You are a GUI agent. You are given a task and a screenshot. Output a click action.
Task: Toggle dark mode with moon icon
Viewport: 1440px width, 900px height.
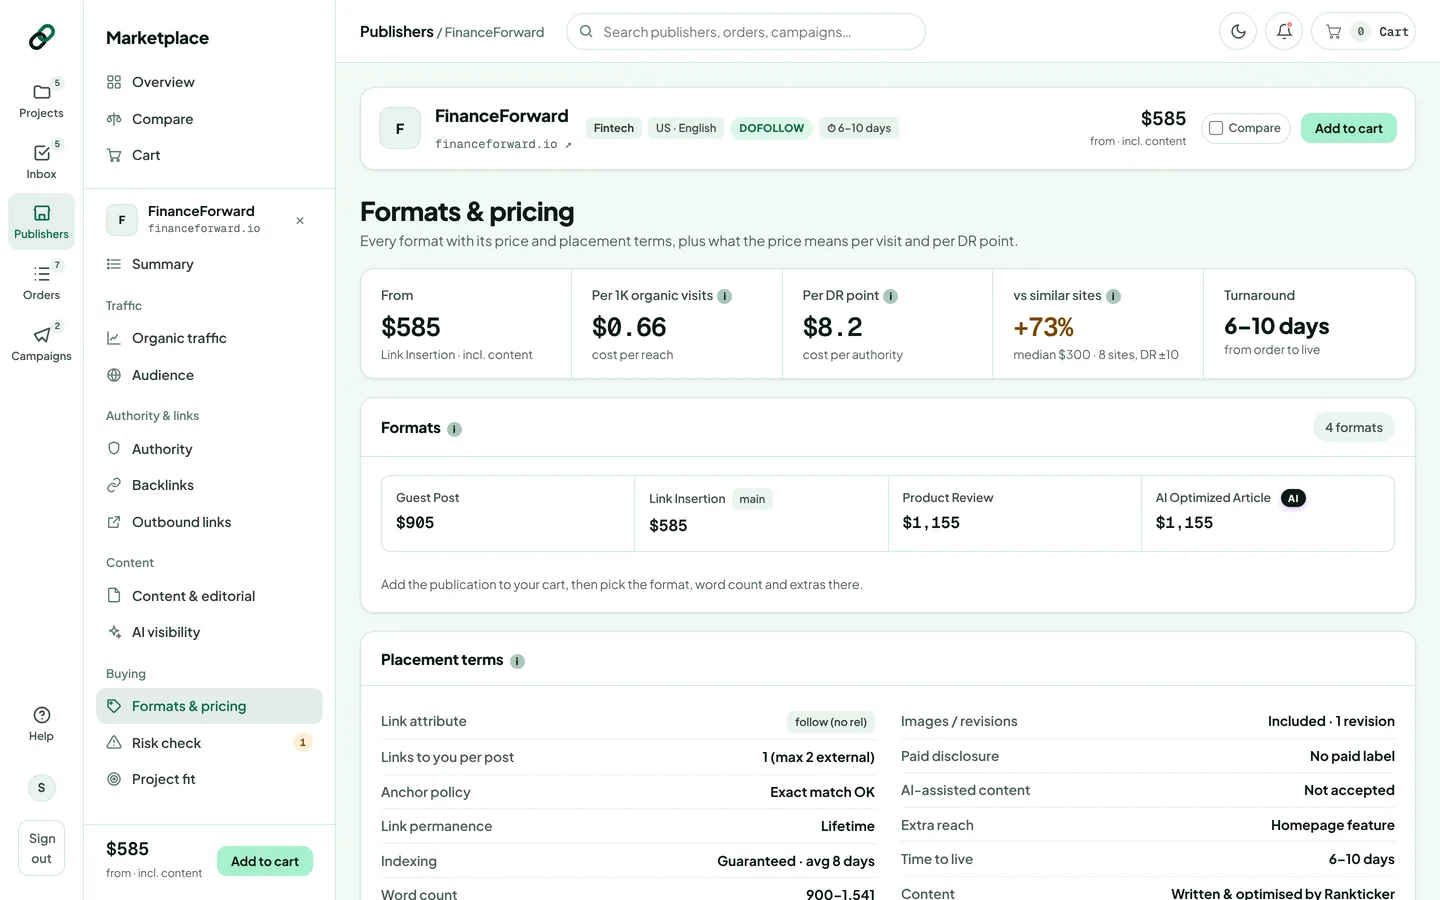coord(1238,32)
